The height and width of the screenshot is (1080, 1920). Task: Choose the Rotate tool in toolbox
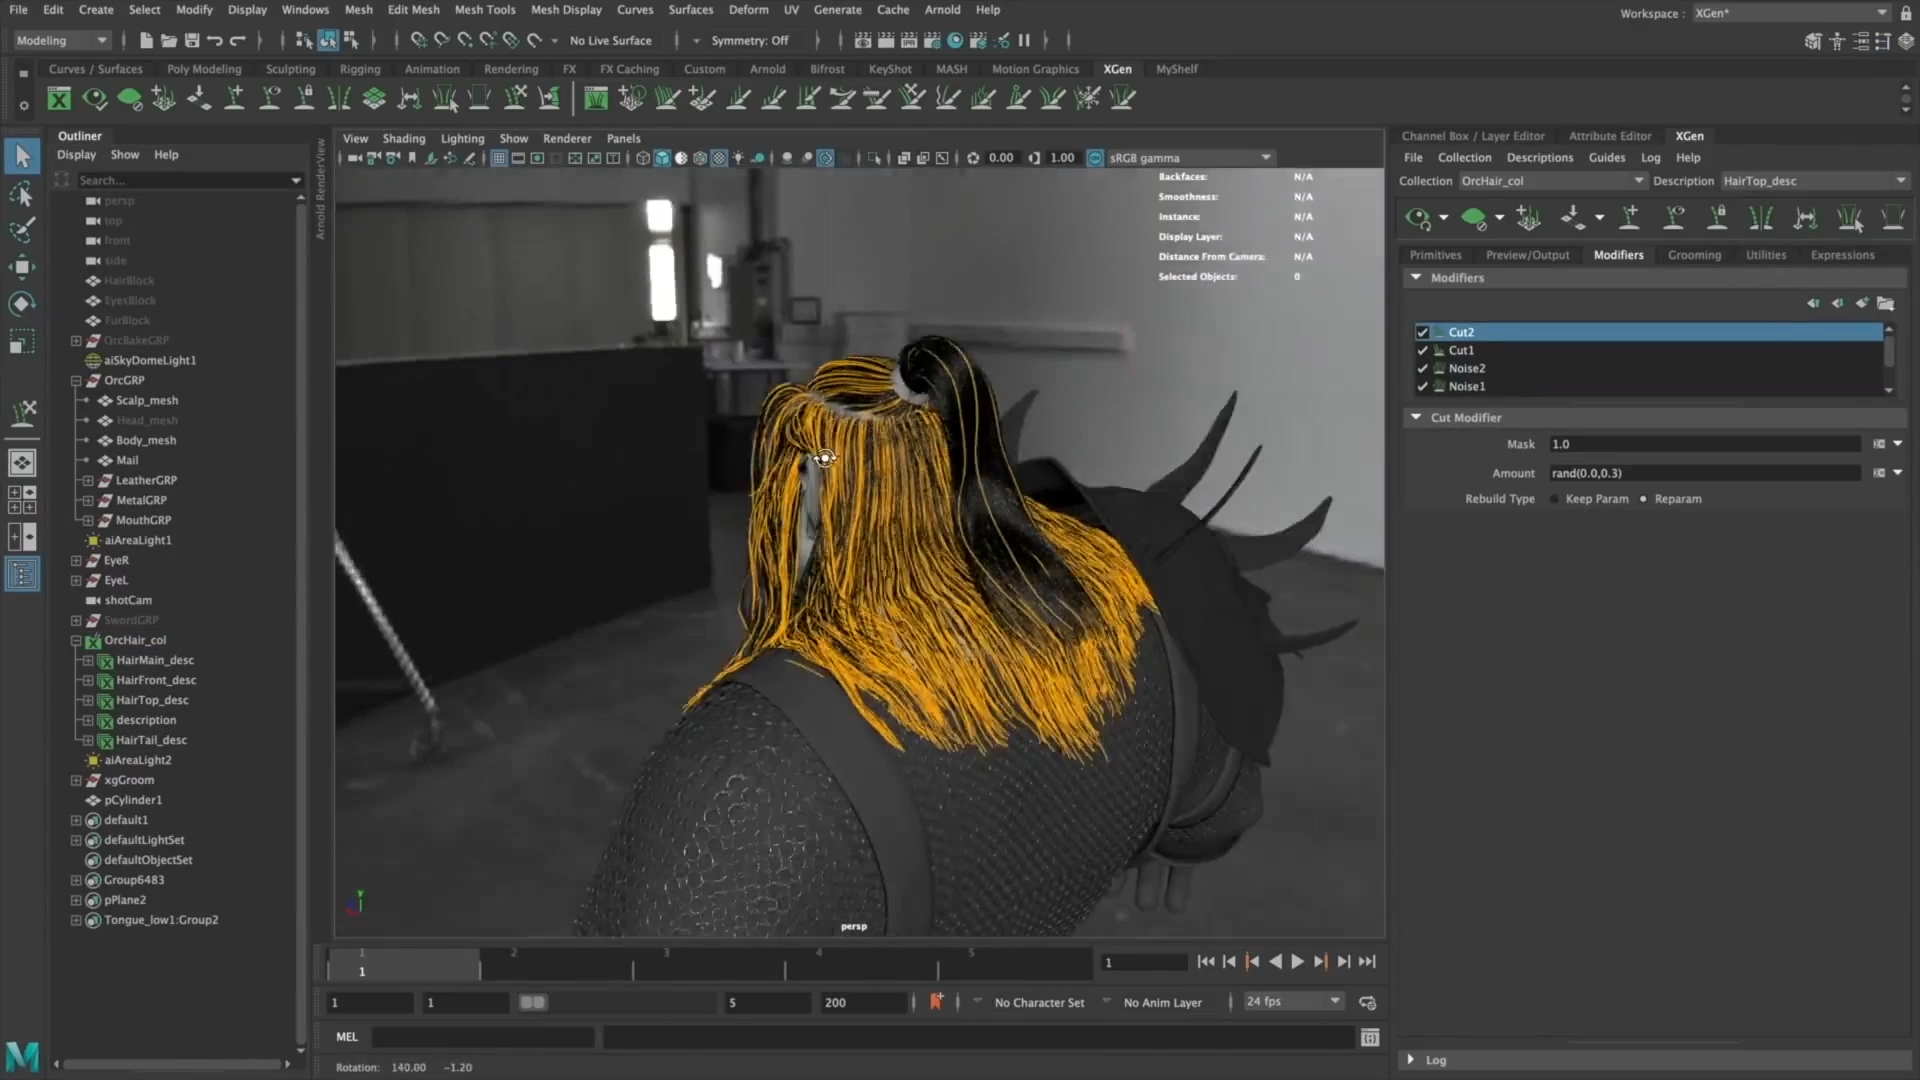pos(22,303)
